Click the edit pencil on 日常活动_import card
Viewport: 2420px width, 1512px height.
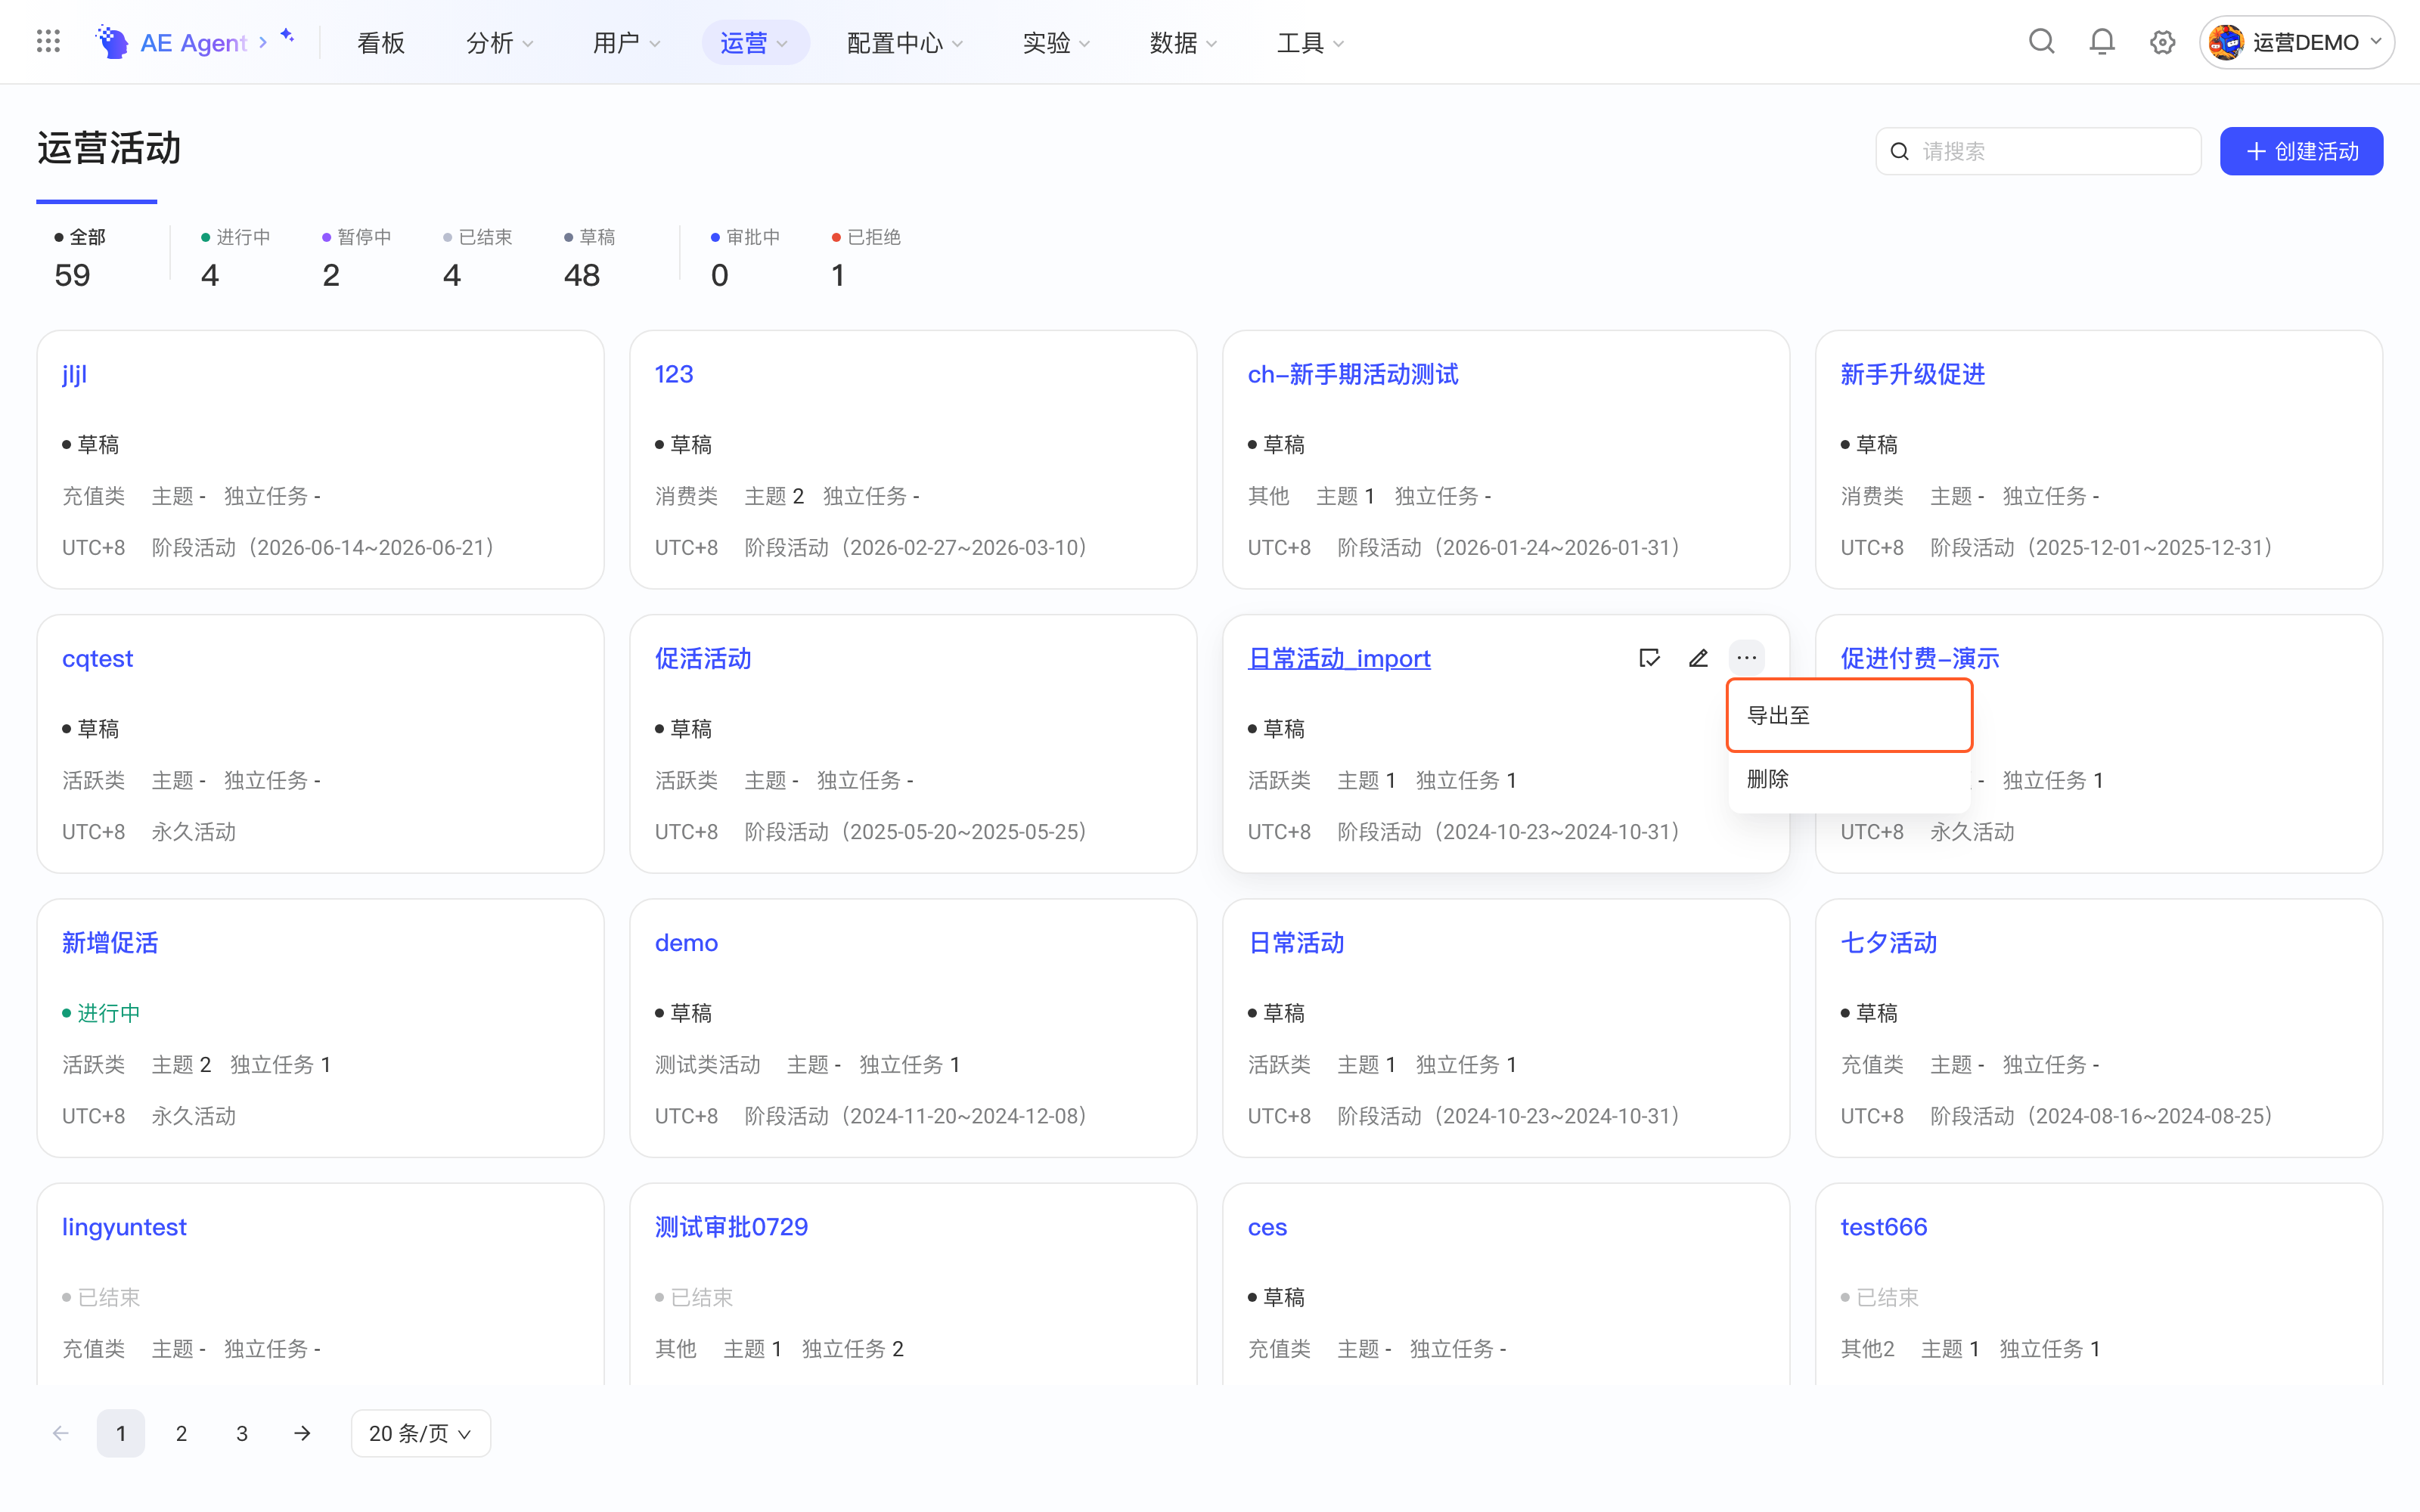point(1698,658)
